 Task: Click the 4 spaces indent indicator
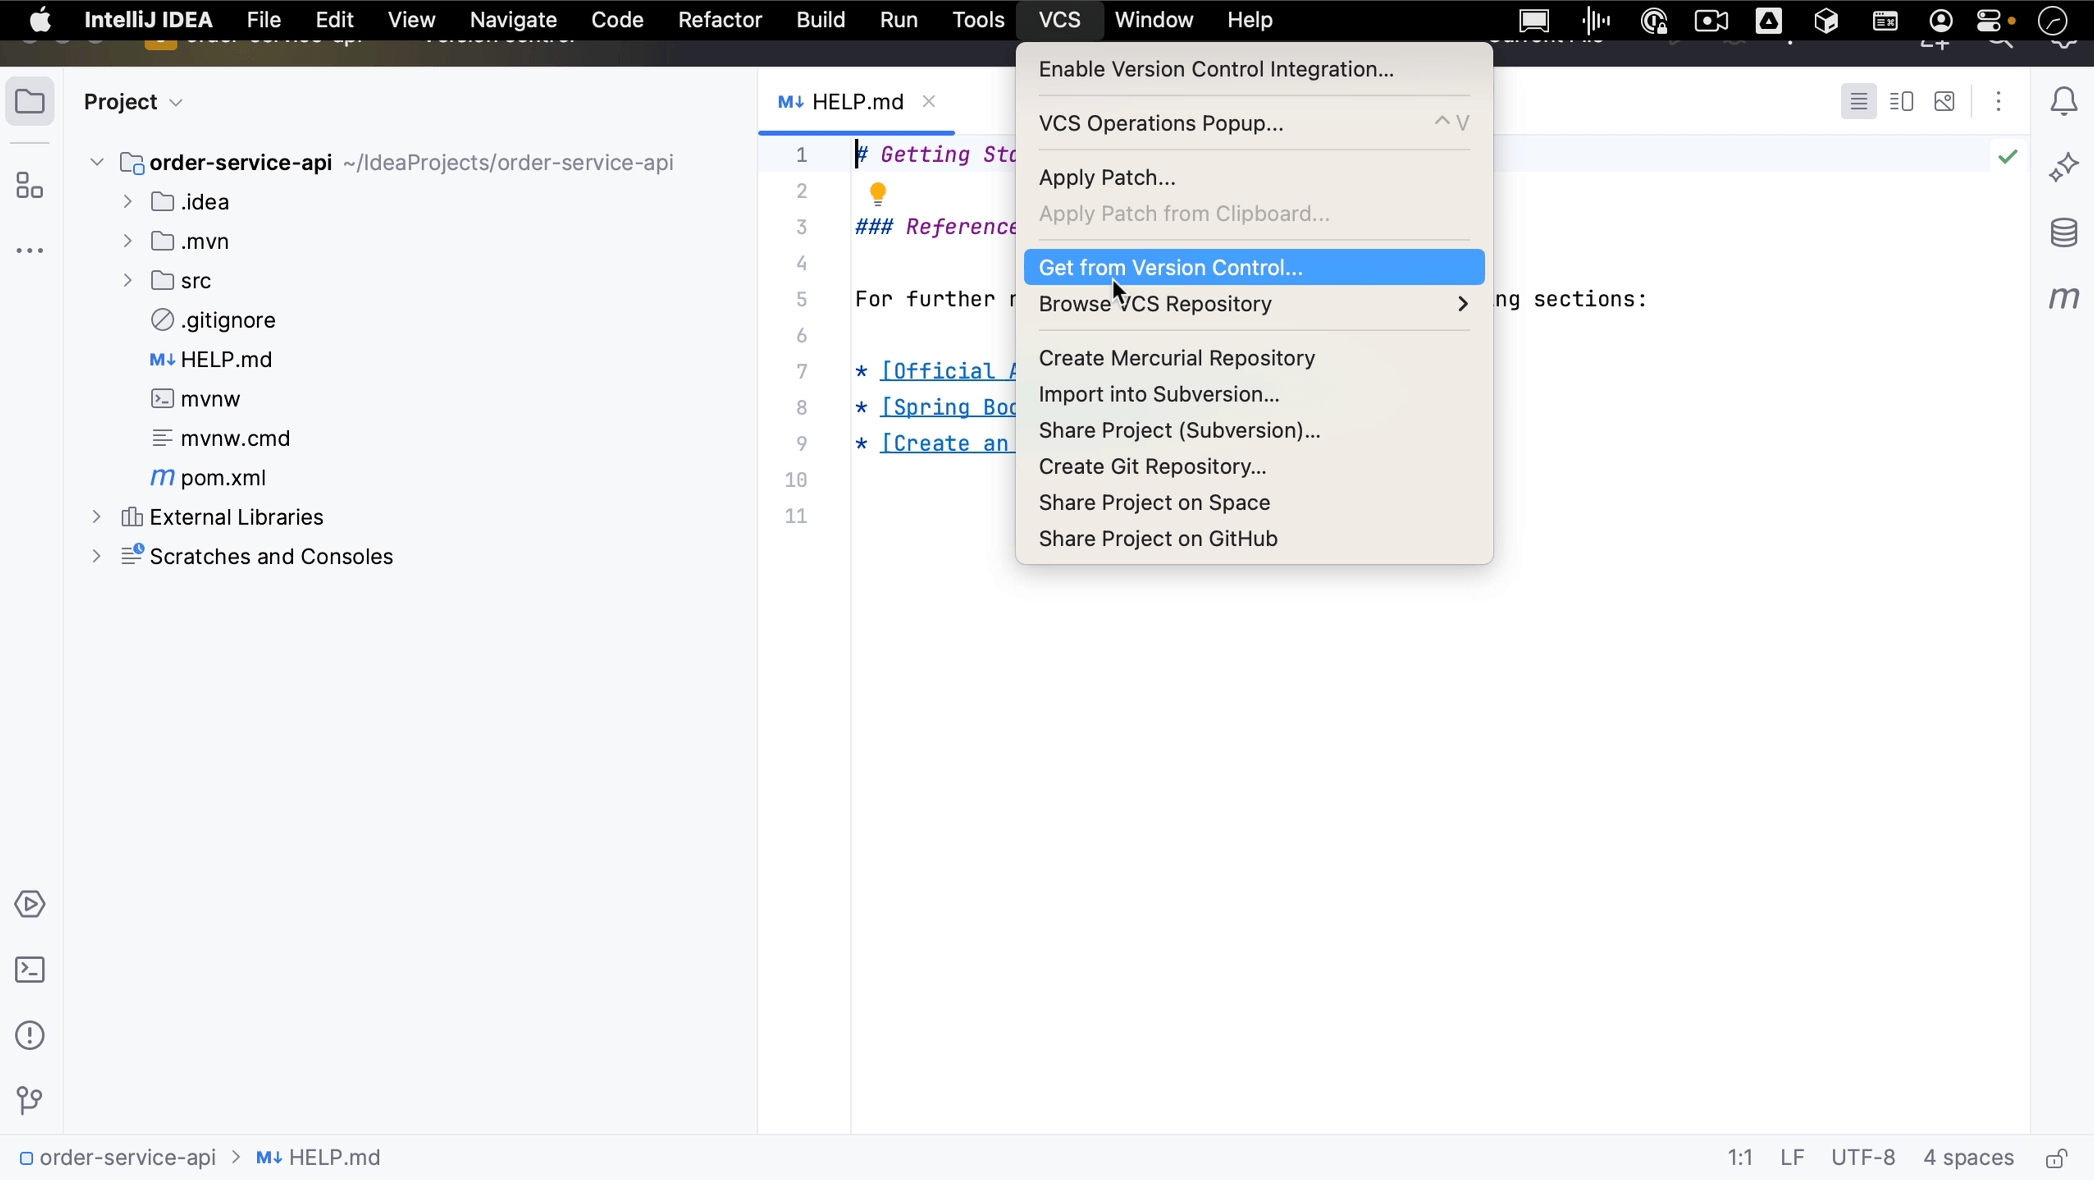pos(1967,1158)
